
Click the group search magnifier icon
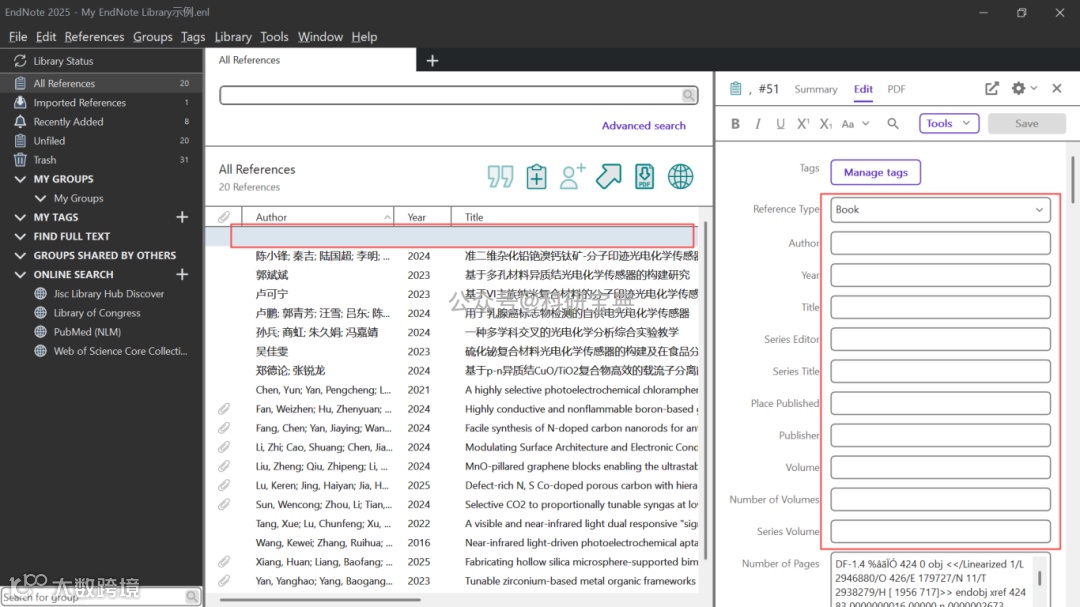(x=192, y=596)
